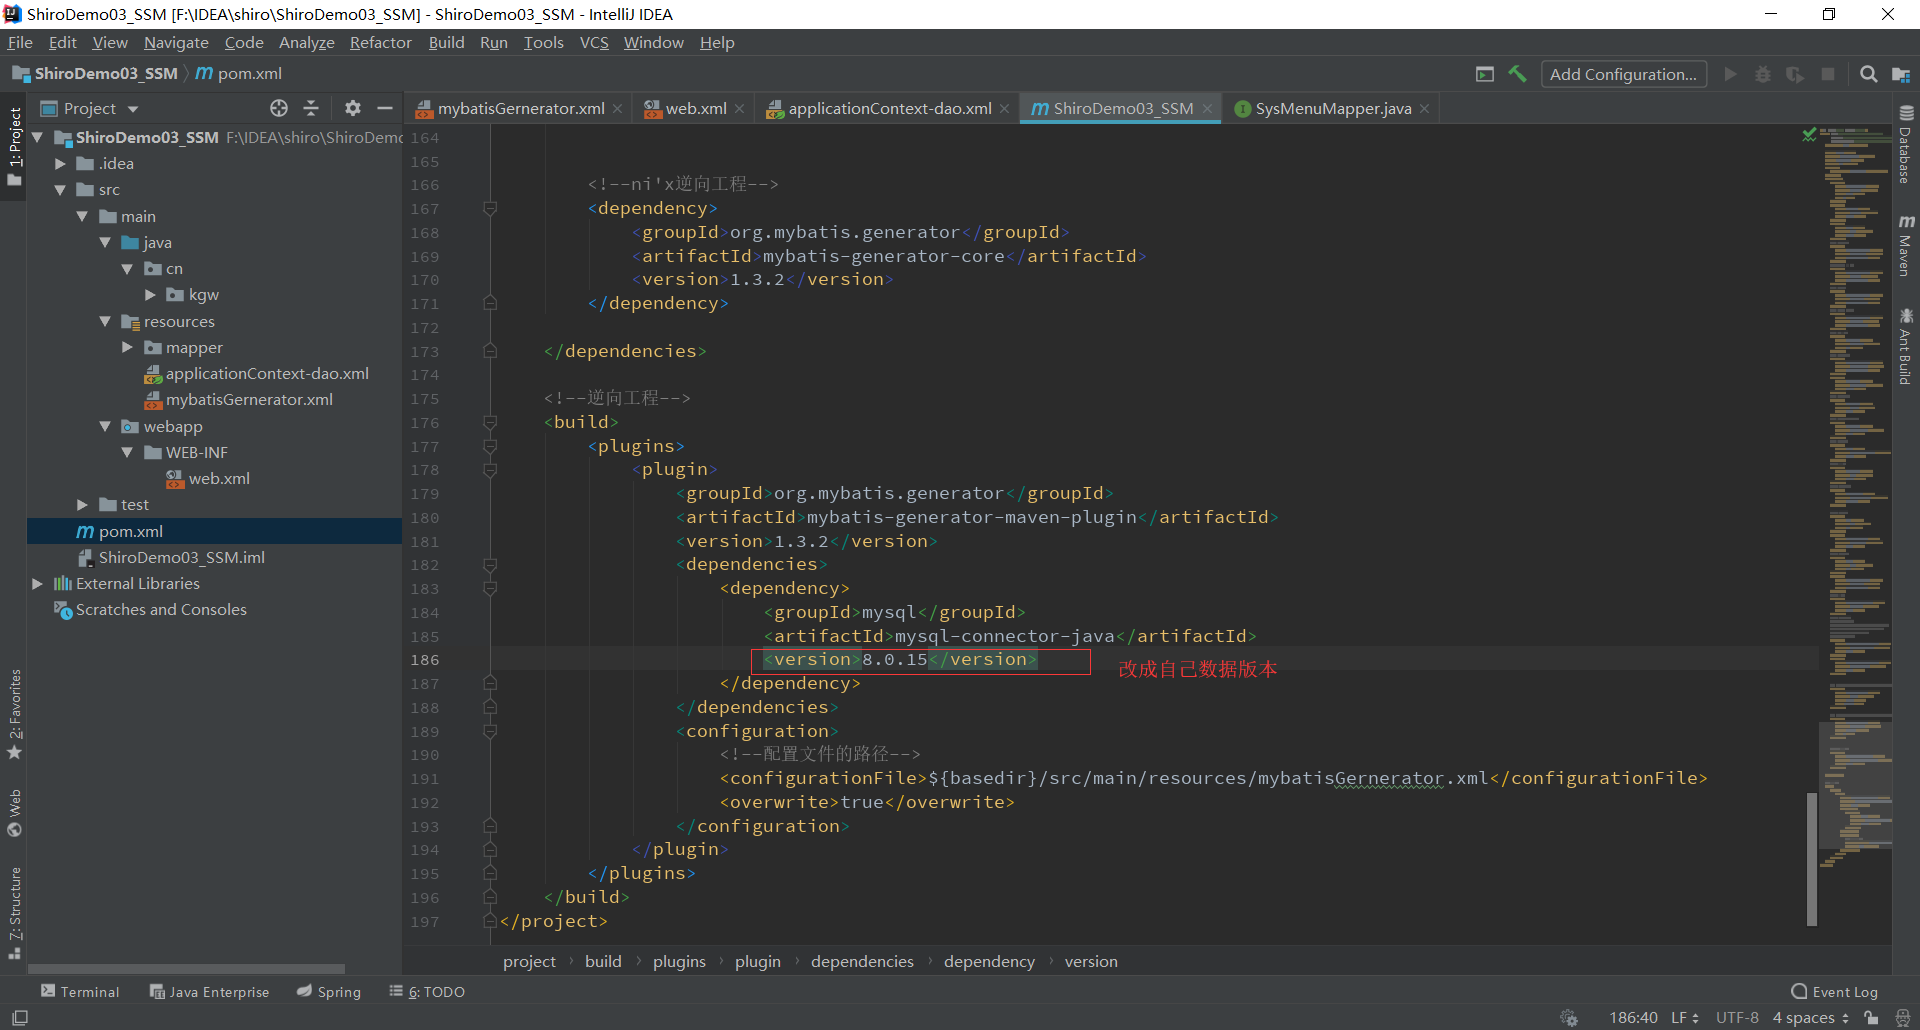
Task: Expand the kgw package
Action: point(150,295)
